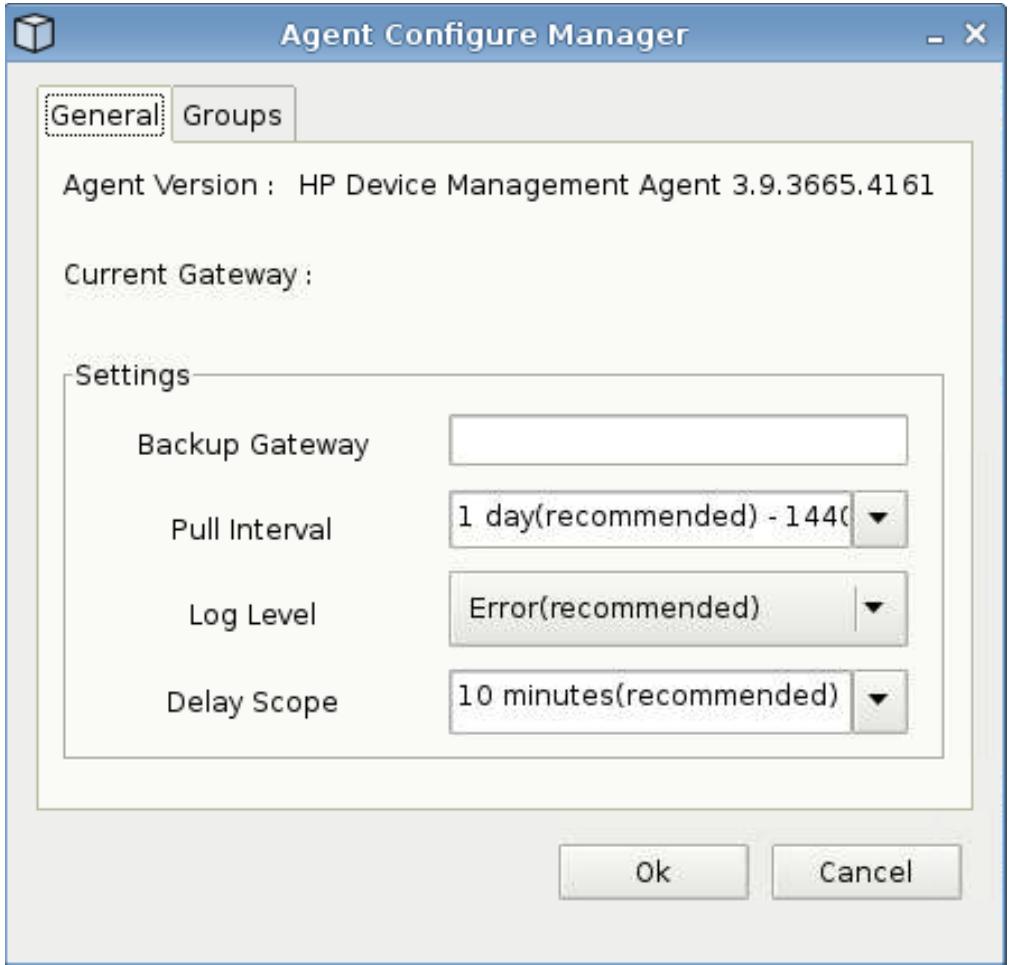Click the Pull Interval label
Viewport: 1012px width, 965px height.
pyautogui.click(x=251, y=530)
